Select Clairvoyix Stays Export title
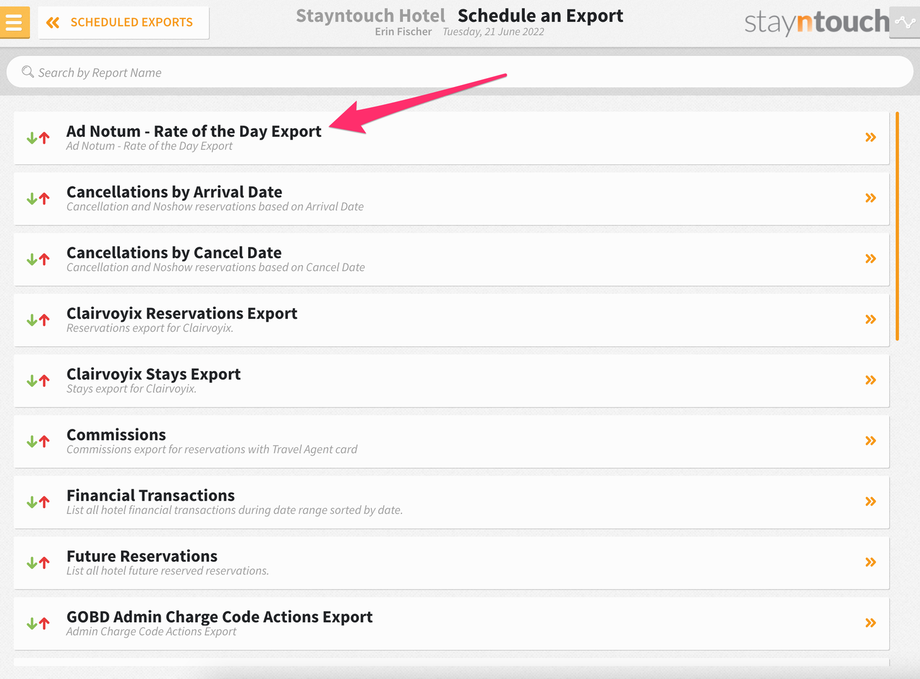The image size is (920, 679). tap(153, 374)
